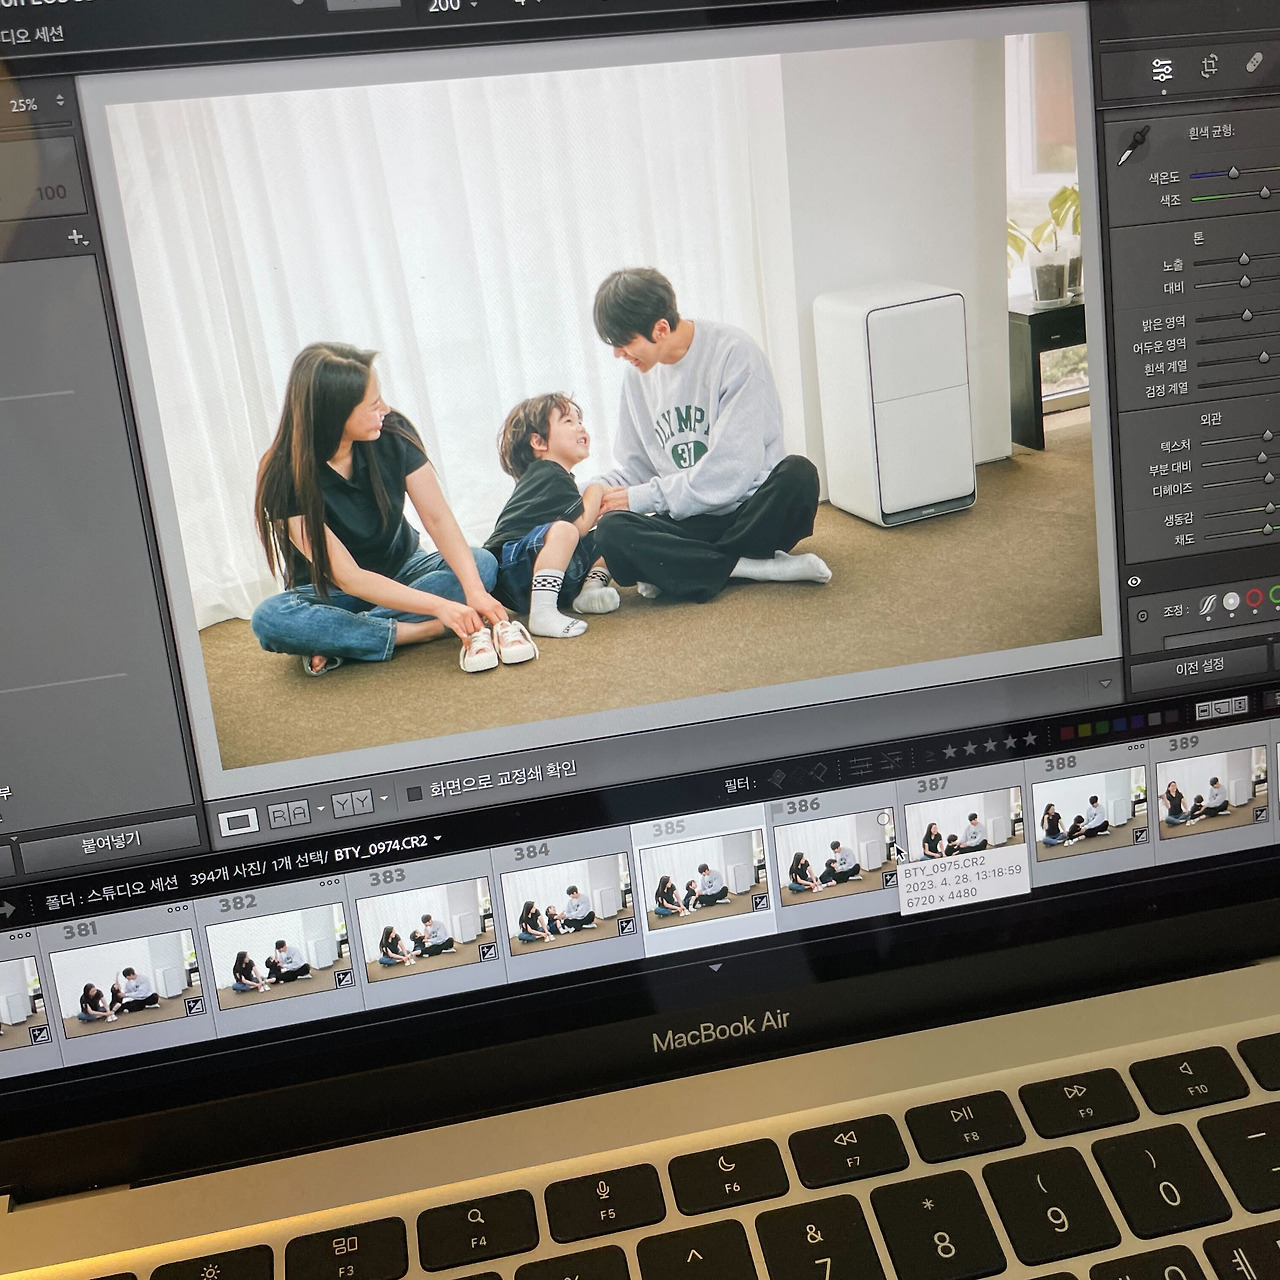Screen dimensions: 1280x1280
Task: Click the rating comparison symbol before stars
Action: tap(929, 754)
